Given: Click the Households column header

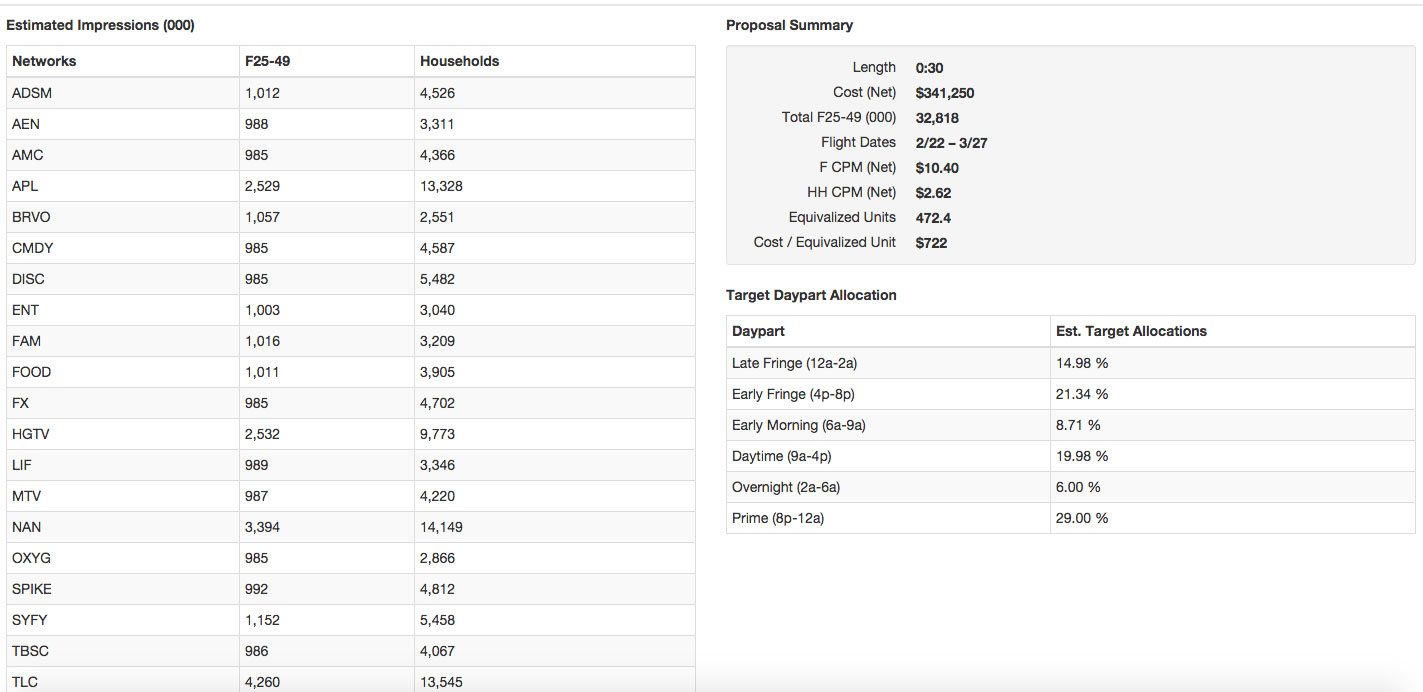Looking at the screenshot, I should (459, 61).
